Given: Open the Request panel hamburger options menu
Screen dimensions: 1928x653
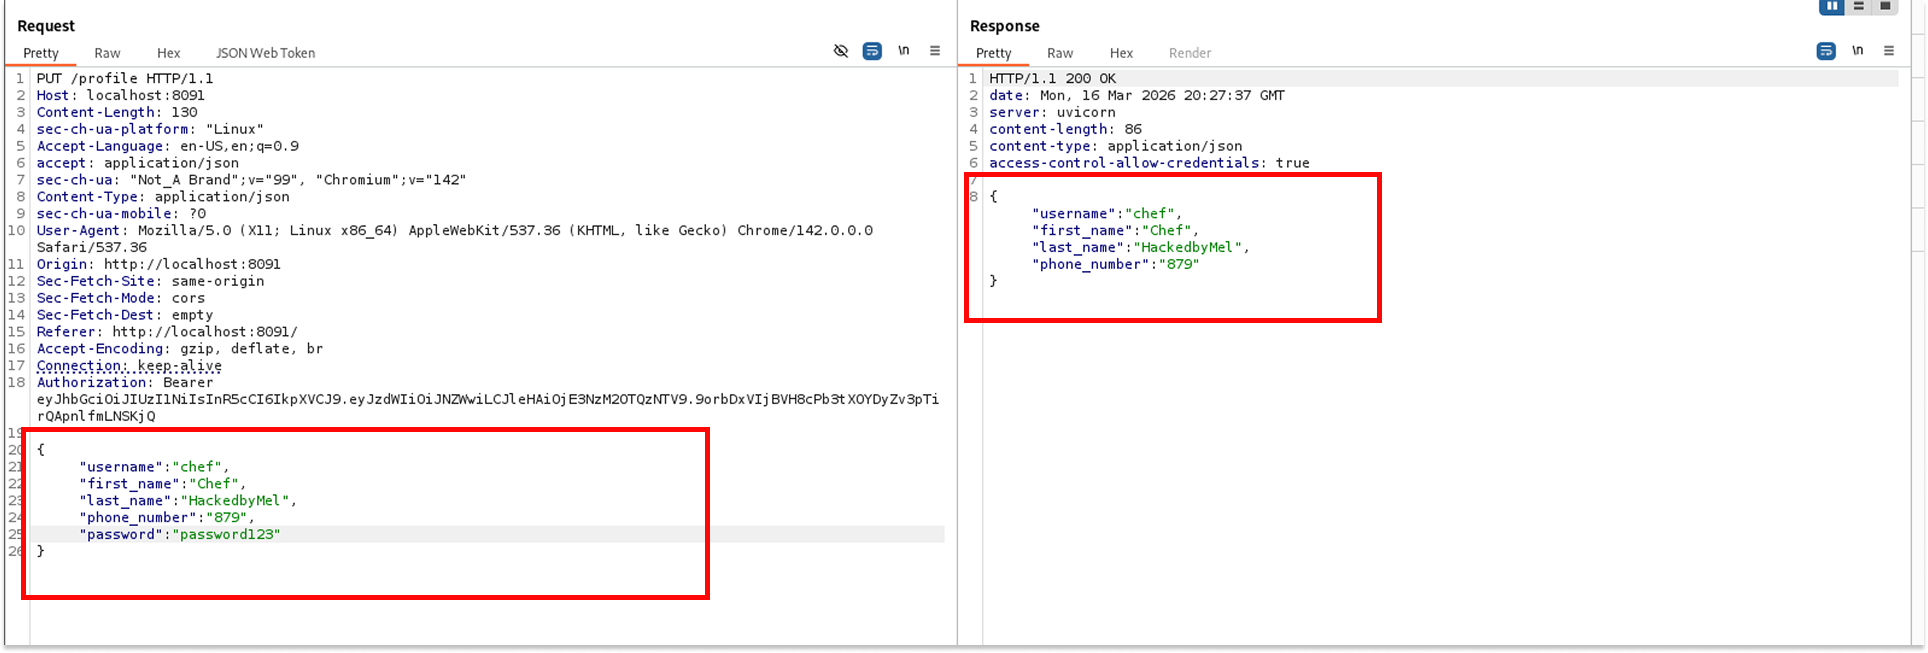Looking at the screenshot, I should coord(935,51).
